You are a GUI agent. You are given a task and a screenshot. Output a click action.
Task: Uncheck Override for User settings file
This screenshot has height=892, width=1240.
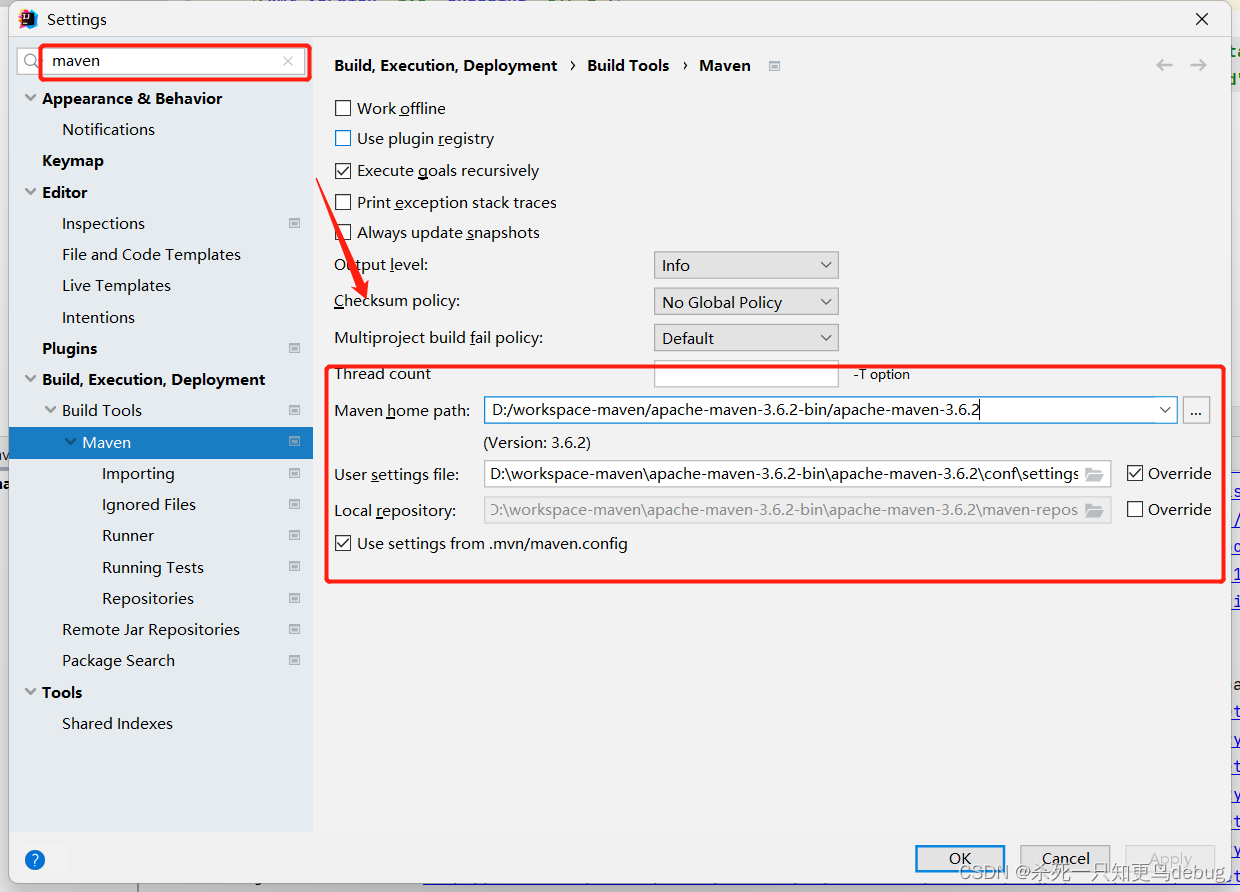coord(1135,473)
